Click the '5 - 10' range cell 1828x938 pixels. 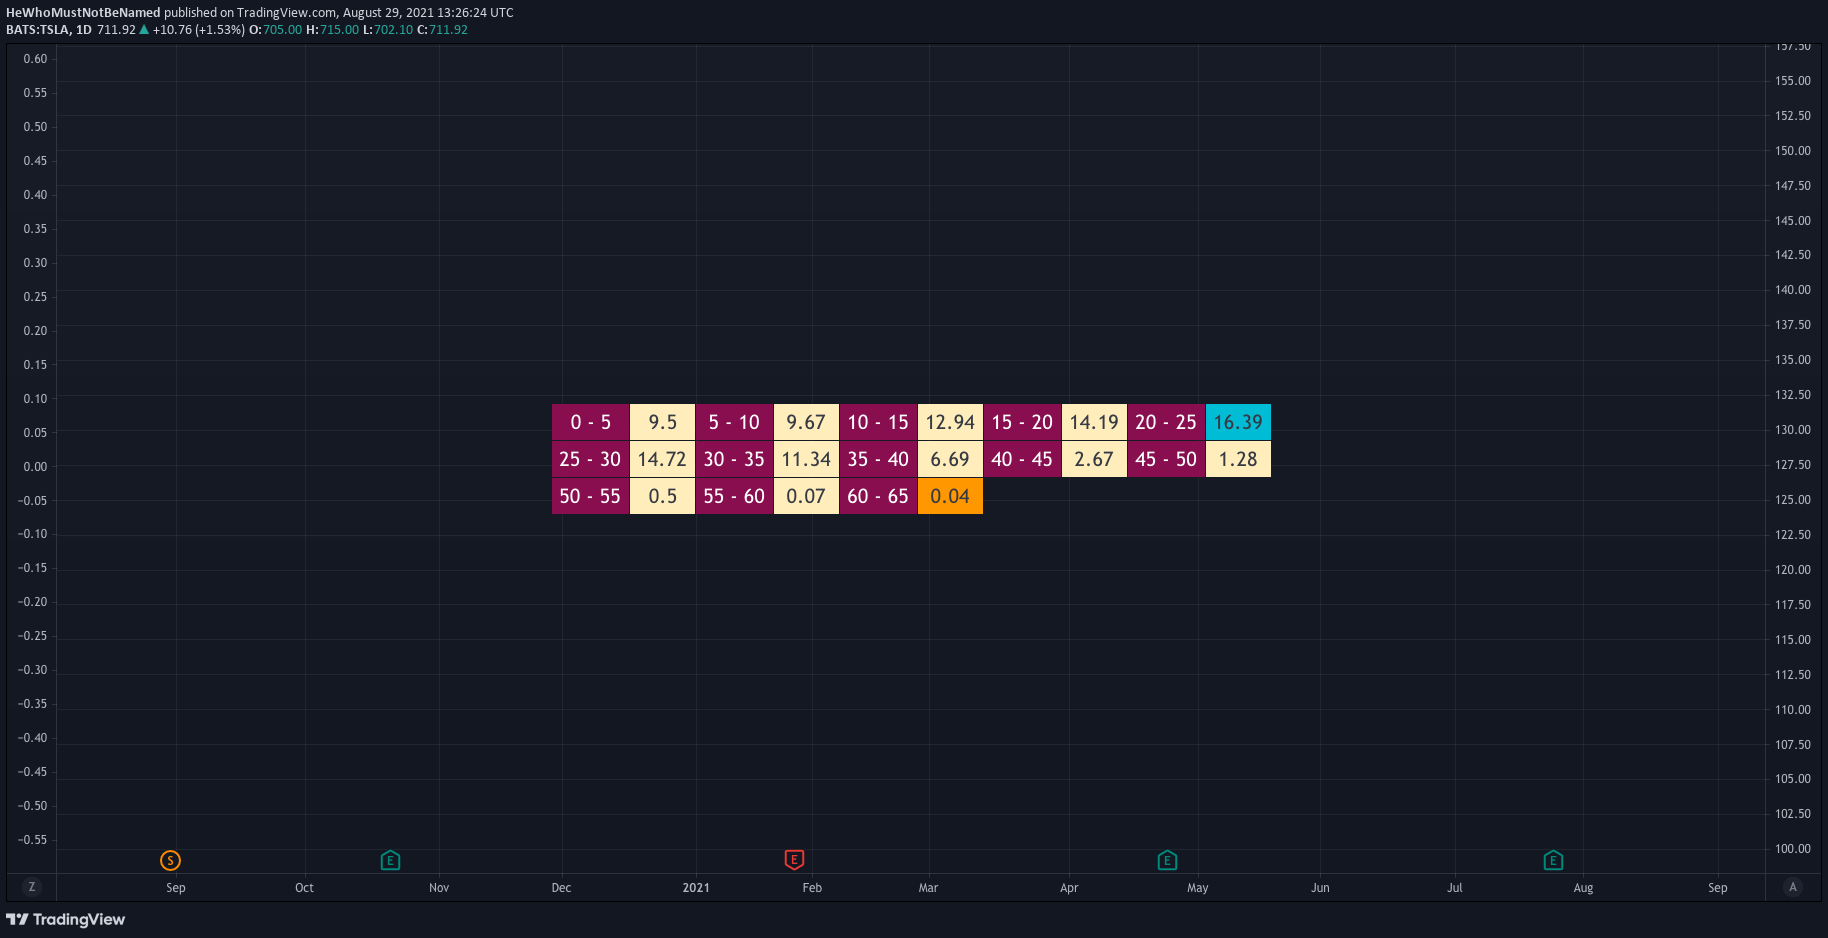[x=734, y=422]
